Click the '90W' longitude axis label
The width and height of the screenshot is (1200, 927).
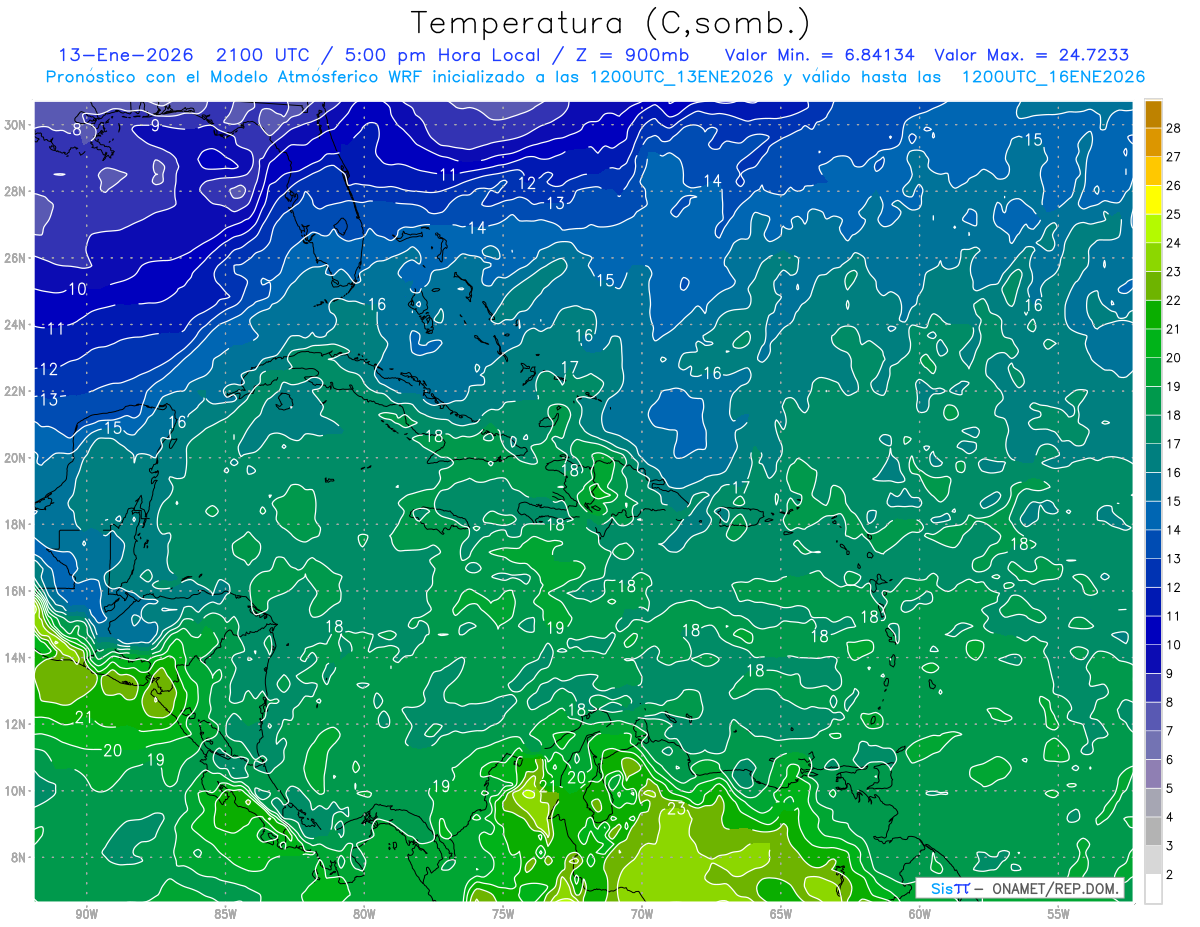86,915
